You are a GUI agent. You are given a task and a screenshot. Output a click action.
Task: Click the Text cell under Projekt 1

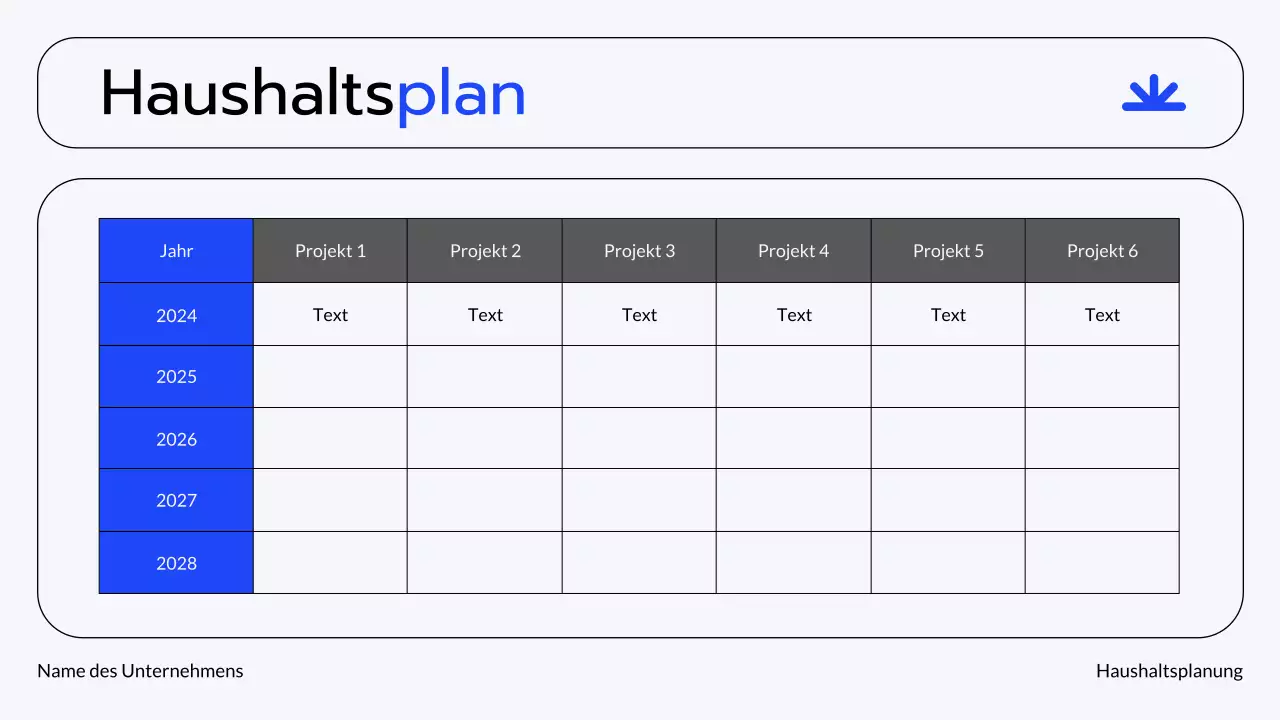[330, 315]
